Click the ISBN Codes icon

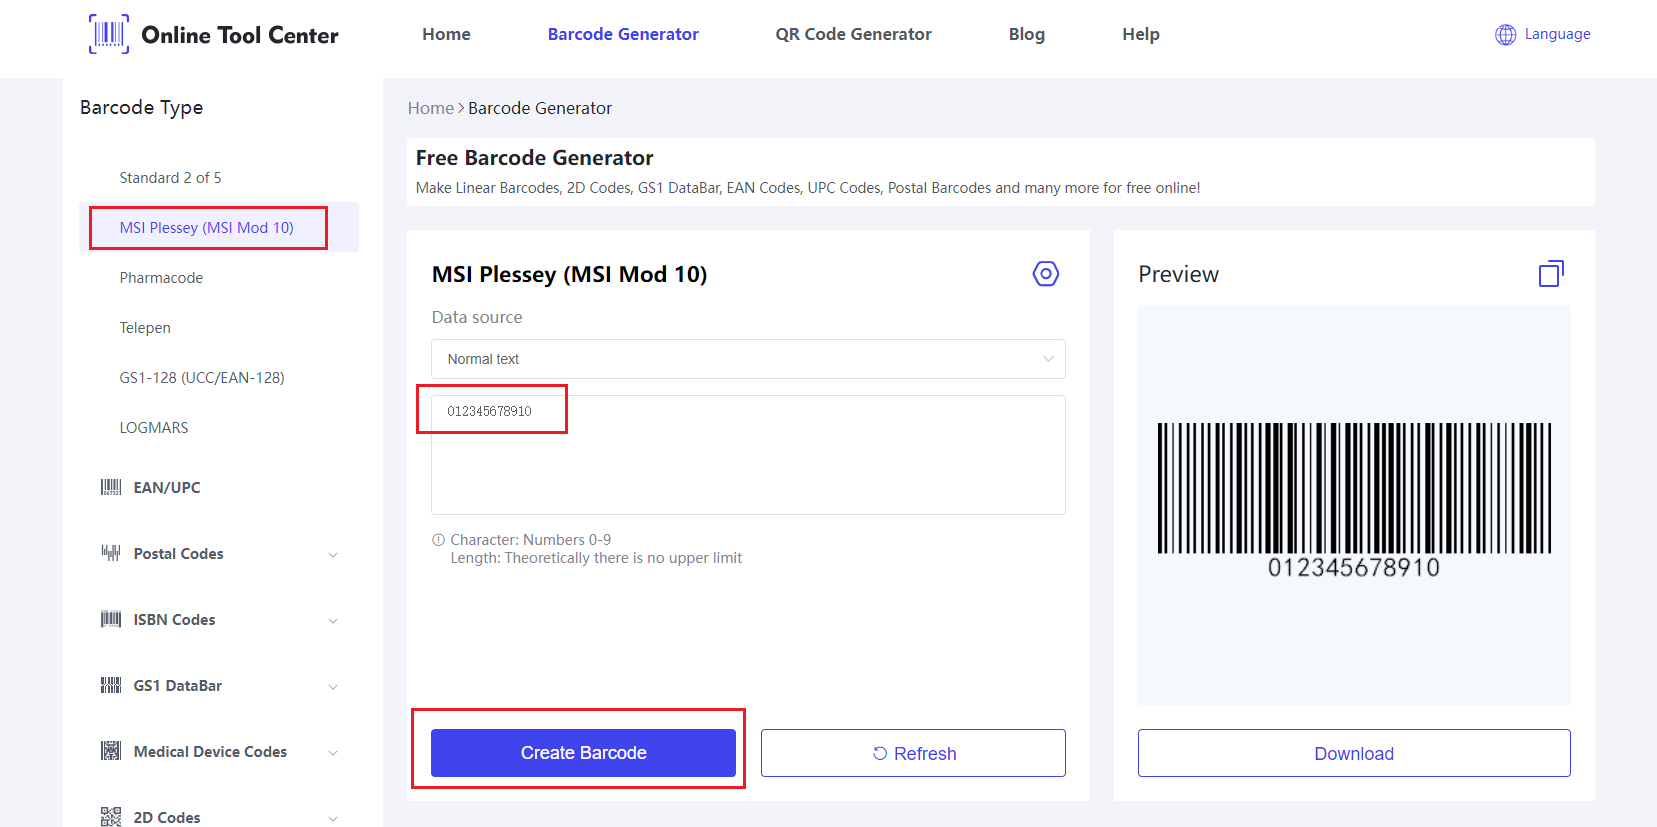(111, 619)
